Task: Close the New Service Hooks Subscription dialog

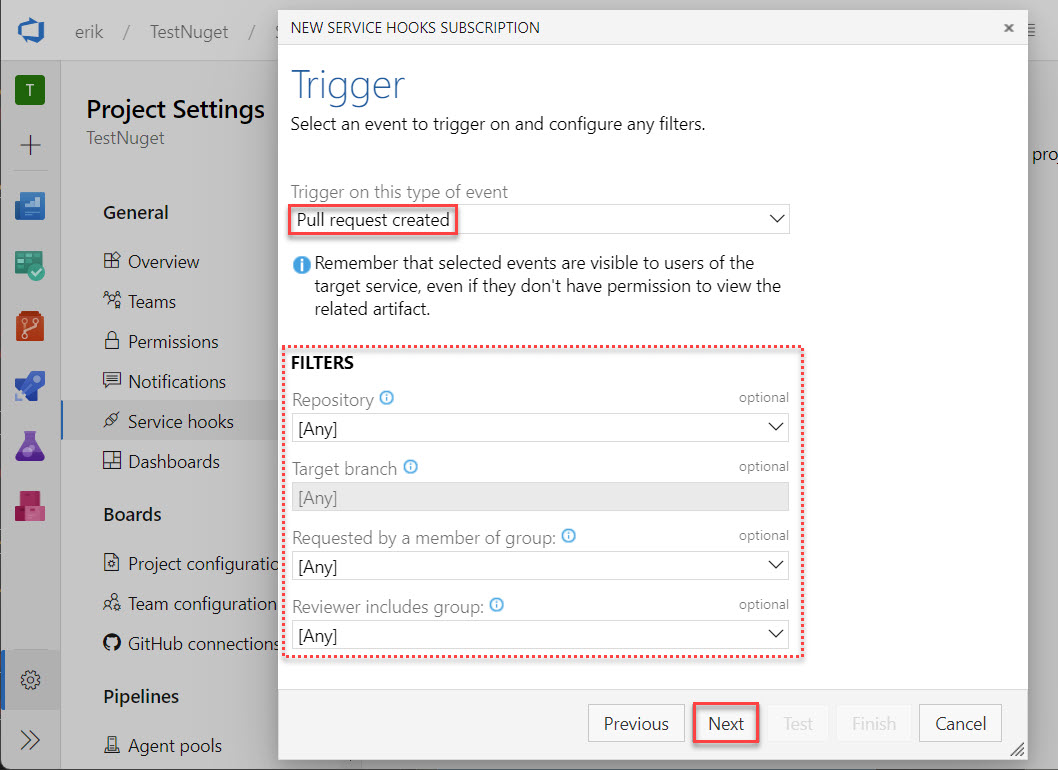Action: pos(1009,28)
